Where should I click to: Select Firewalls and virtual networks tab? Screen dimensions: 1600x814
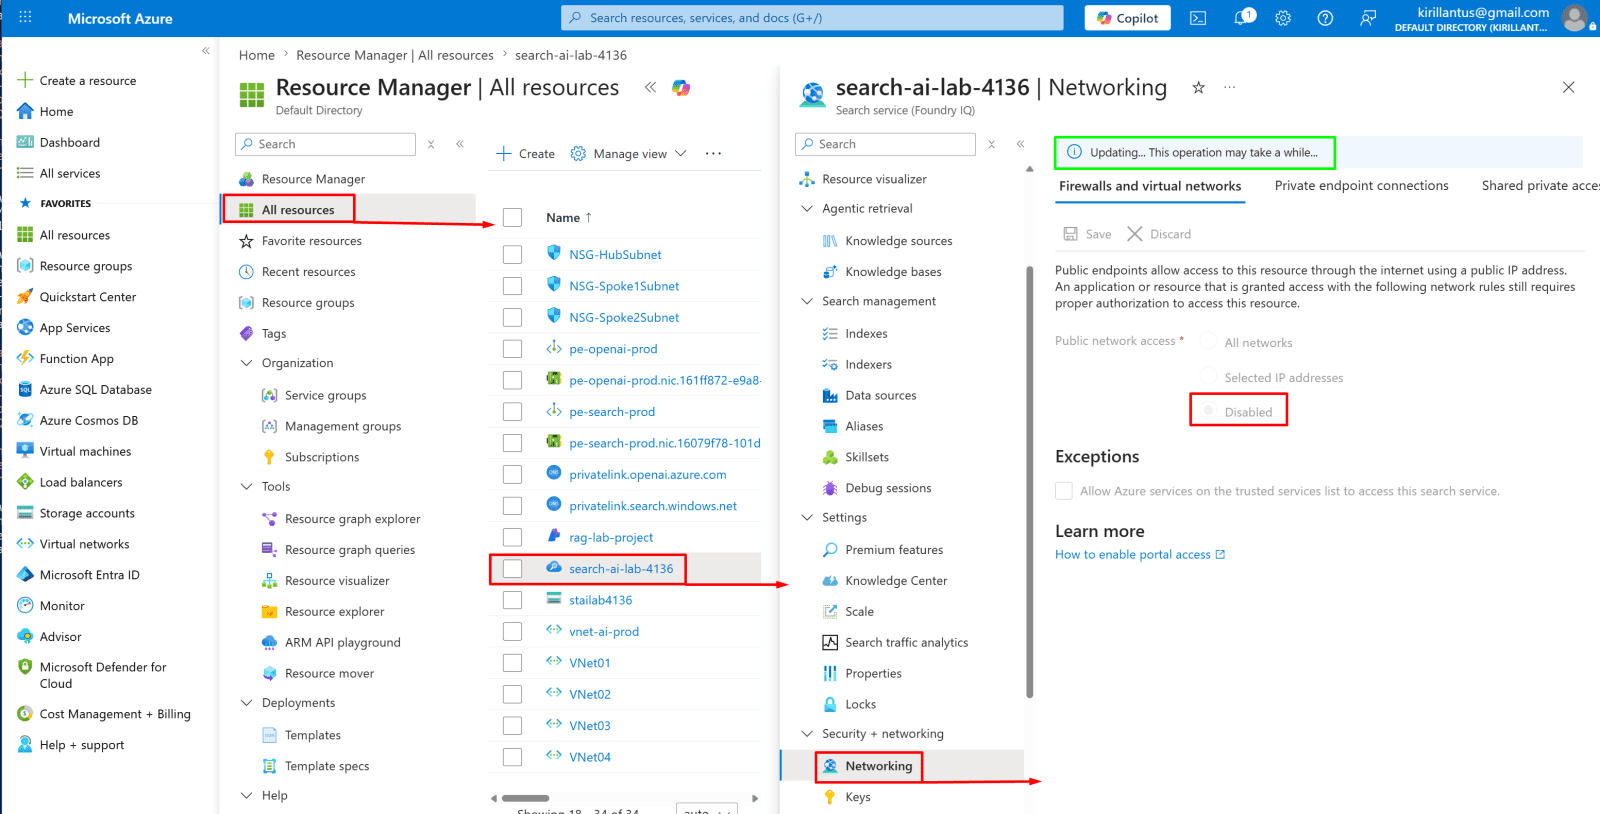coord(1150,186)
